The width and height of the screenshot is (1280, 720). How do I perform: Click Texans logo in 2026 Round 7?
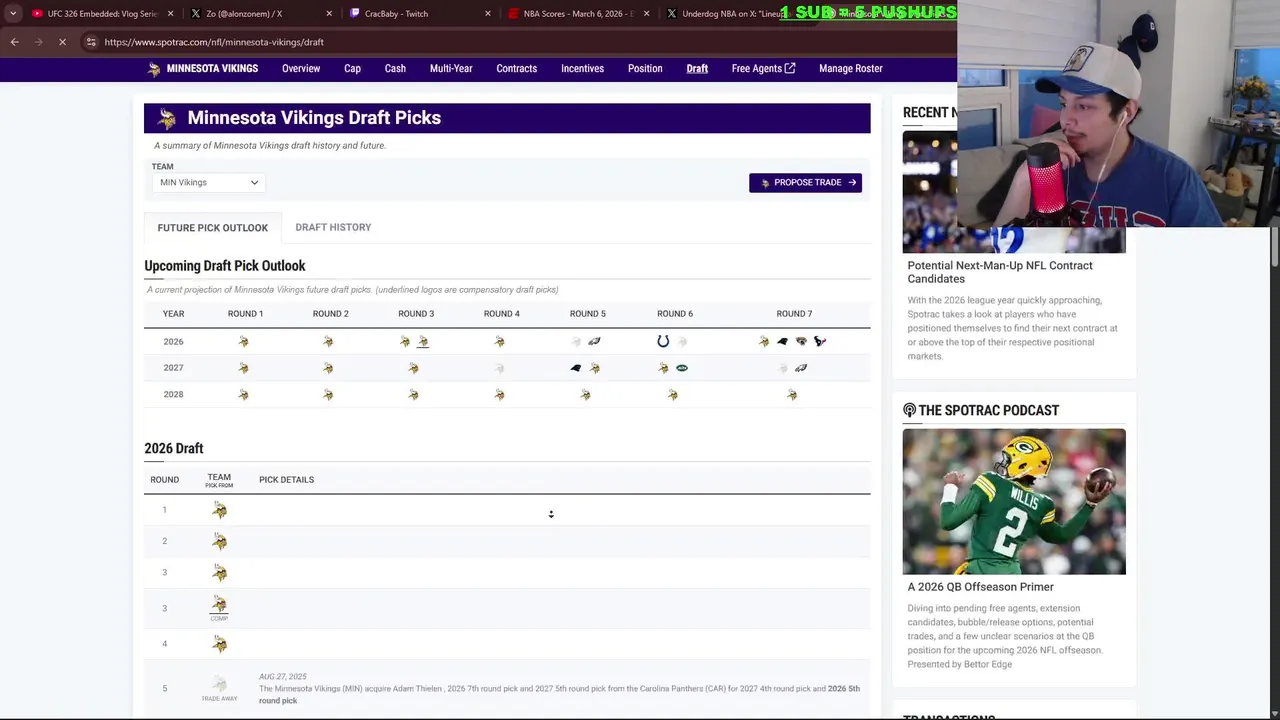[x=819, y=342]
